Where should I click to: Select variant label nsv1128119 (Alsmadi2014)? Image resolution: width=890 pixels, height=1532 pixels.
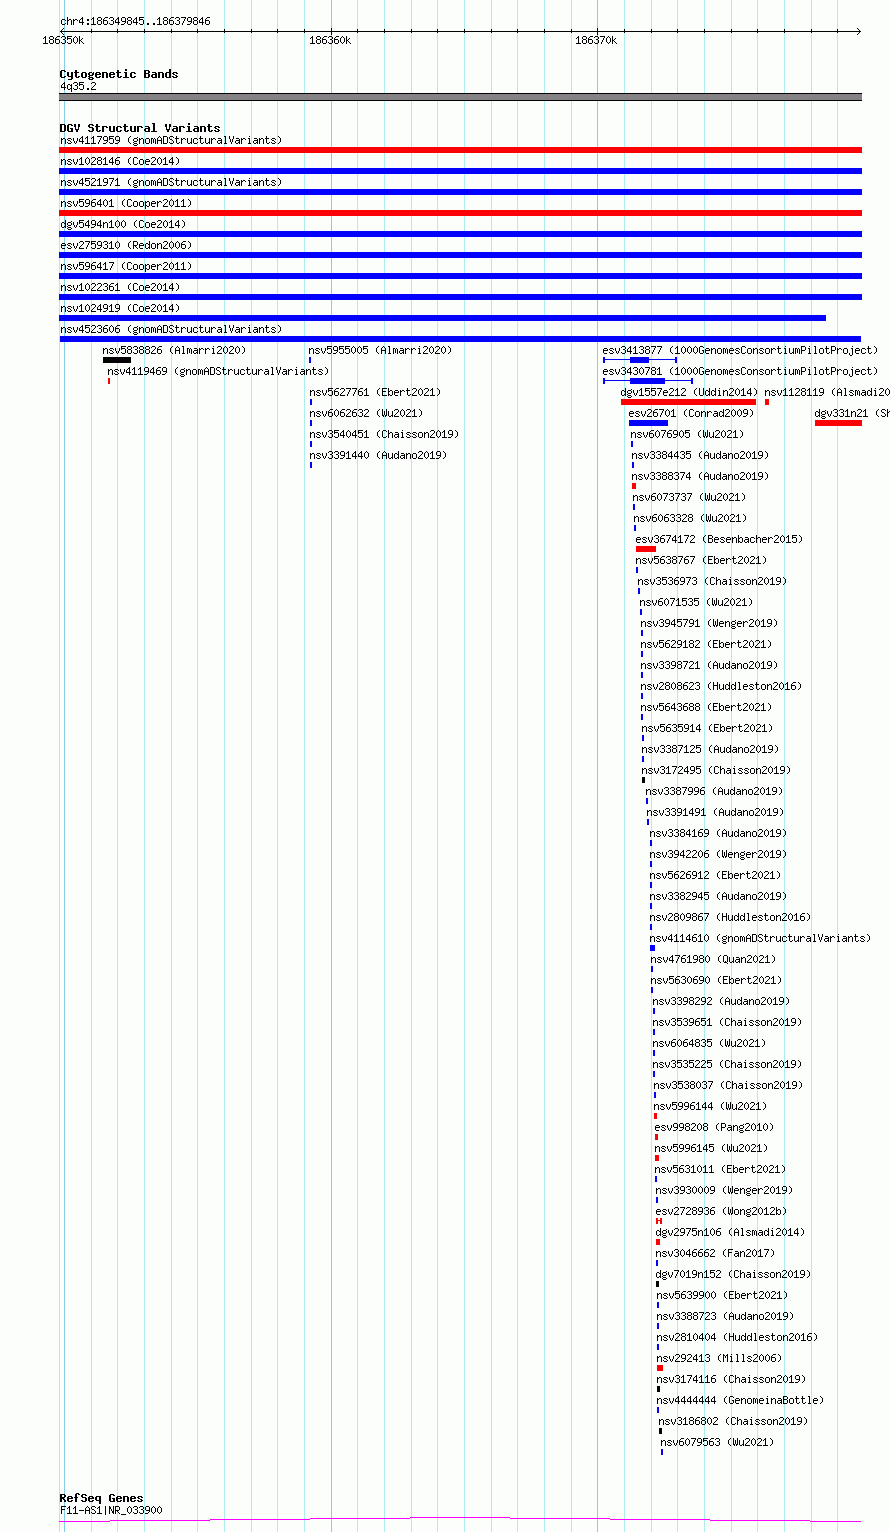point(827,392)
